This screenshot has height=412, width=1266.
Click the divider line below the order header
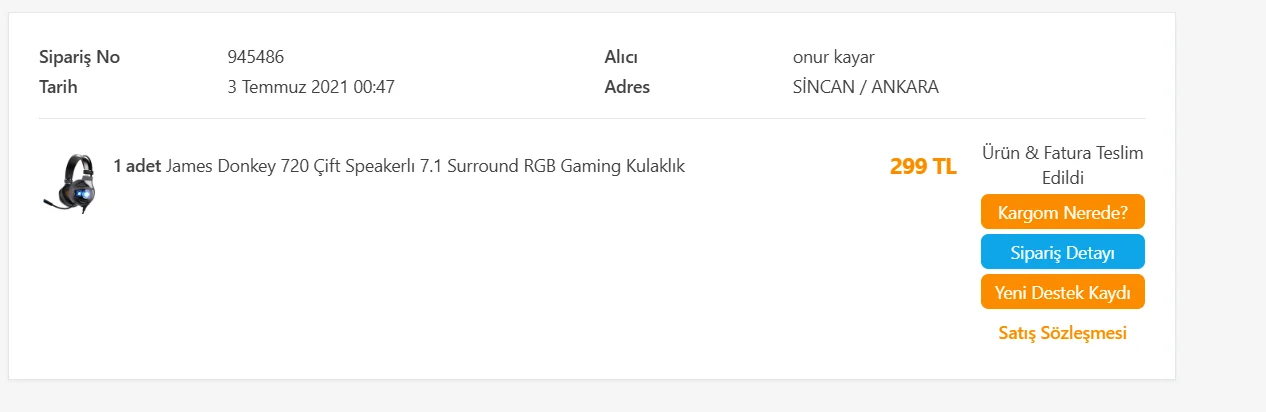click(592, 118)
